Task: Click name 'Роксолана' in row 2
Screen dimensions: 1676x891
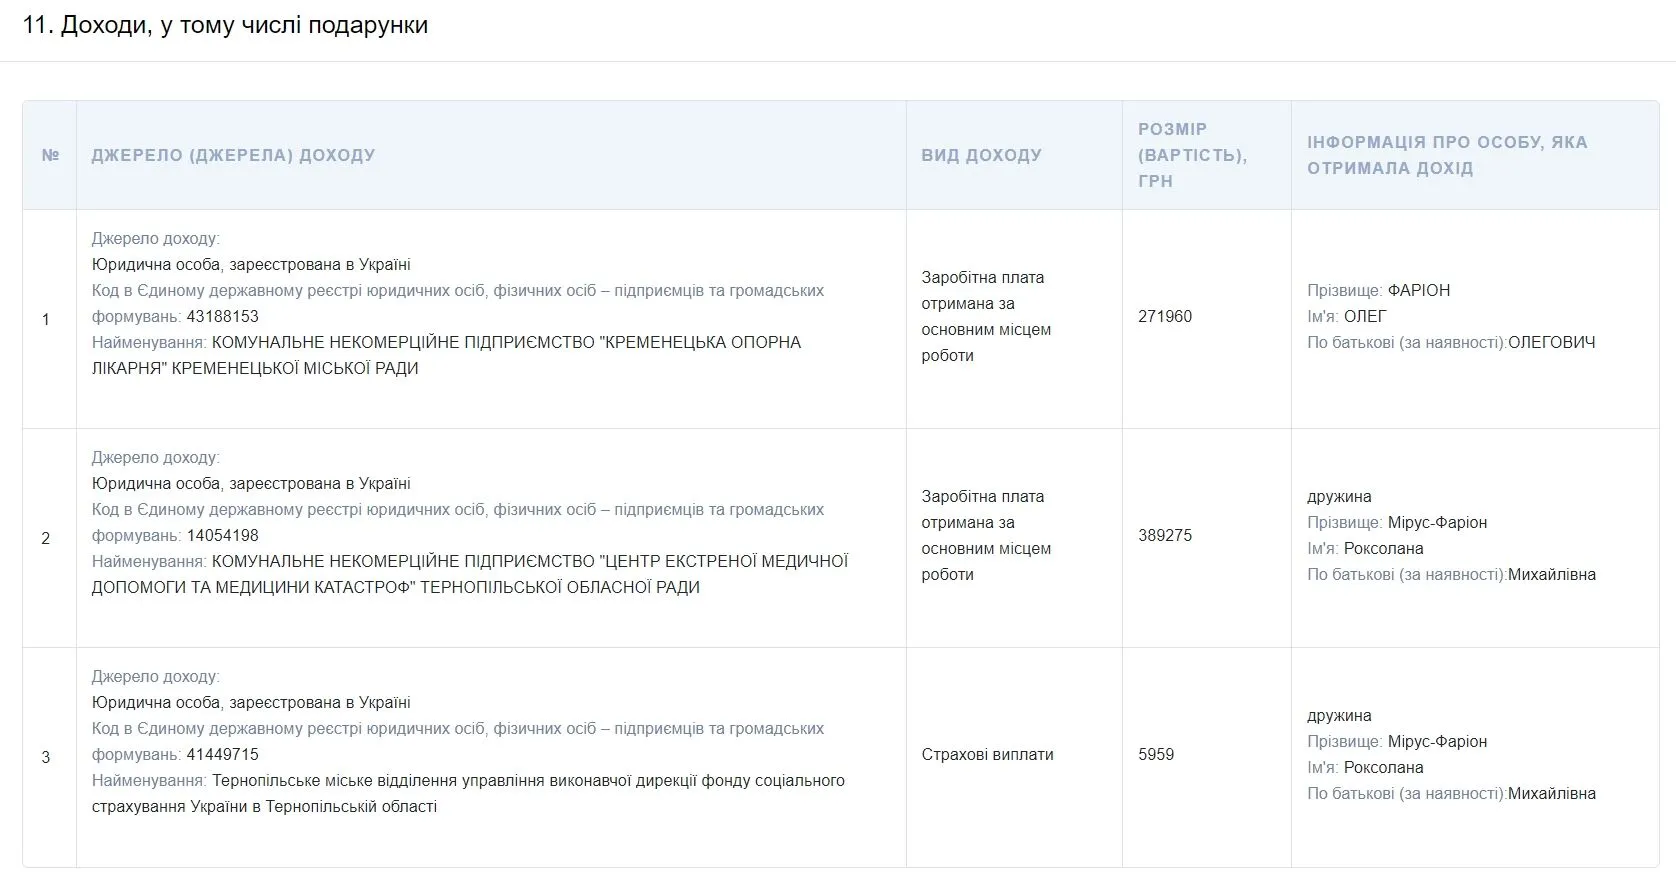Action: 1383,548
